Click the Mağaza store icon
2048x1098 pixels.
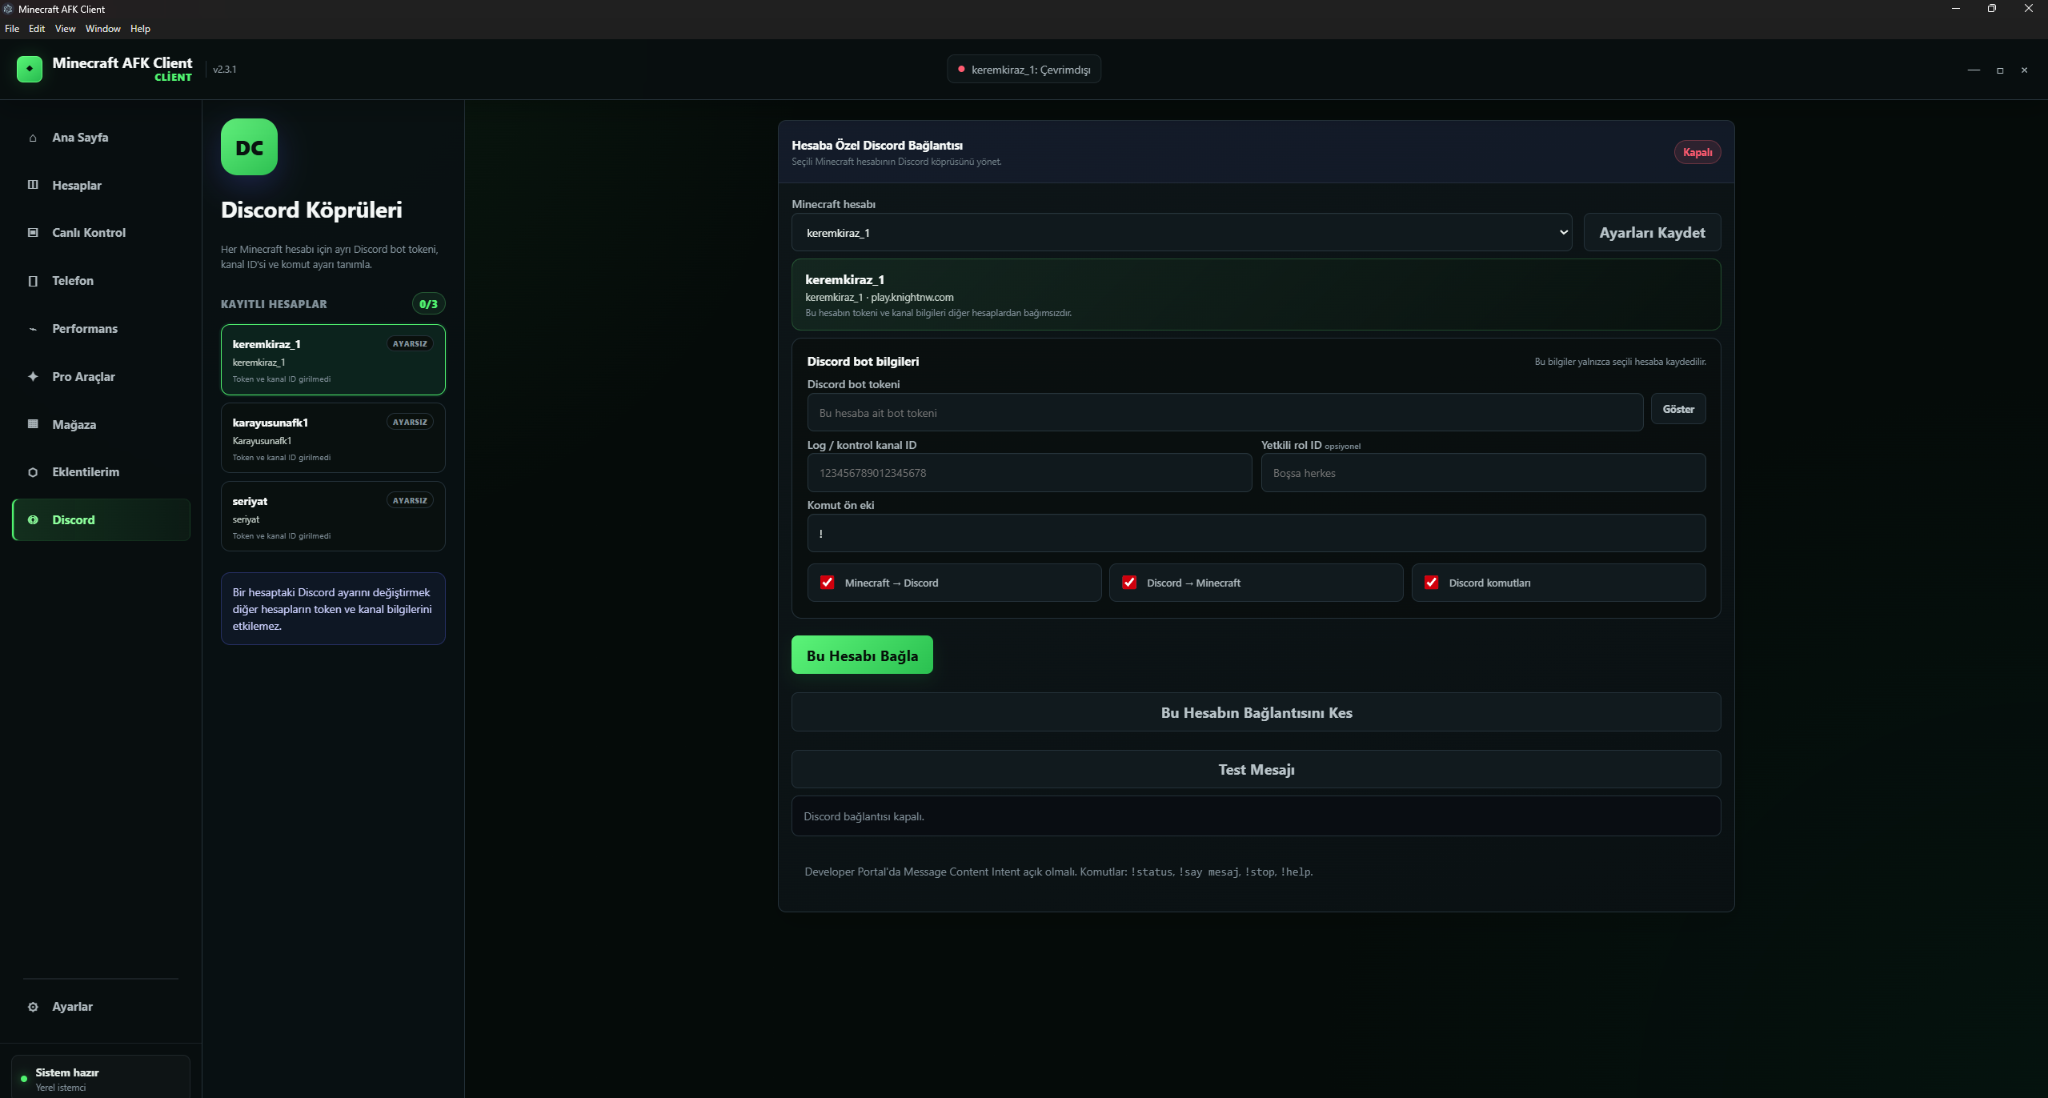[x=33, y=424]
